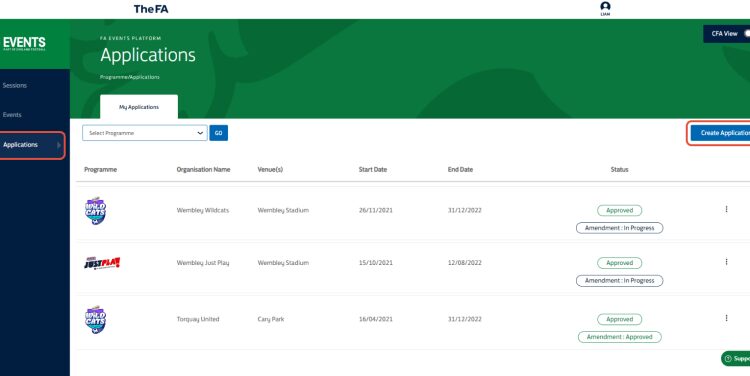Screen dimensions: 750x376
Task: Click the Start Date column header
Action: coord(373,170)
